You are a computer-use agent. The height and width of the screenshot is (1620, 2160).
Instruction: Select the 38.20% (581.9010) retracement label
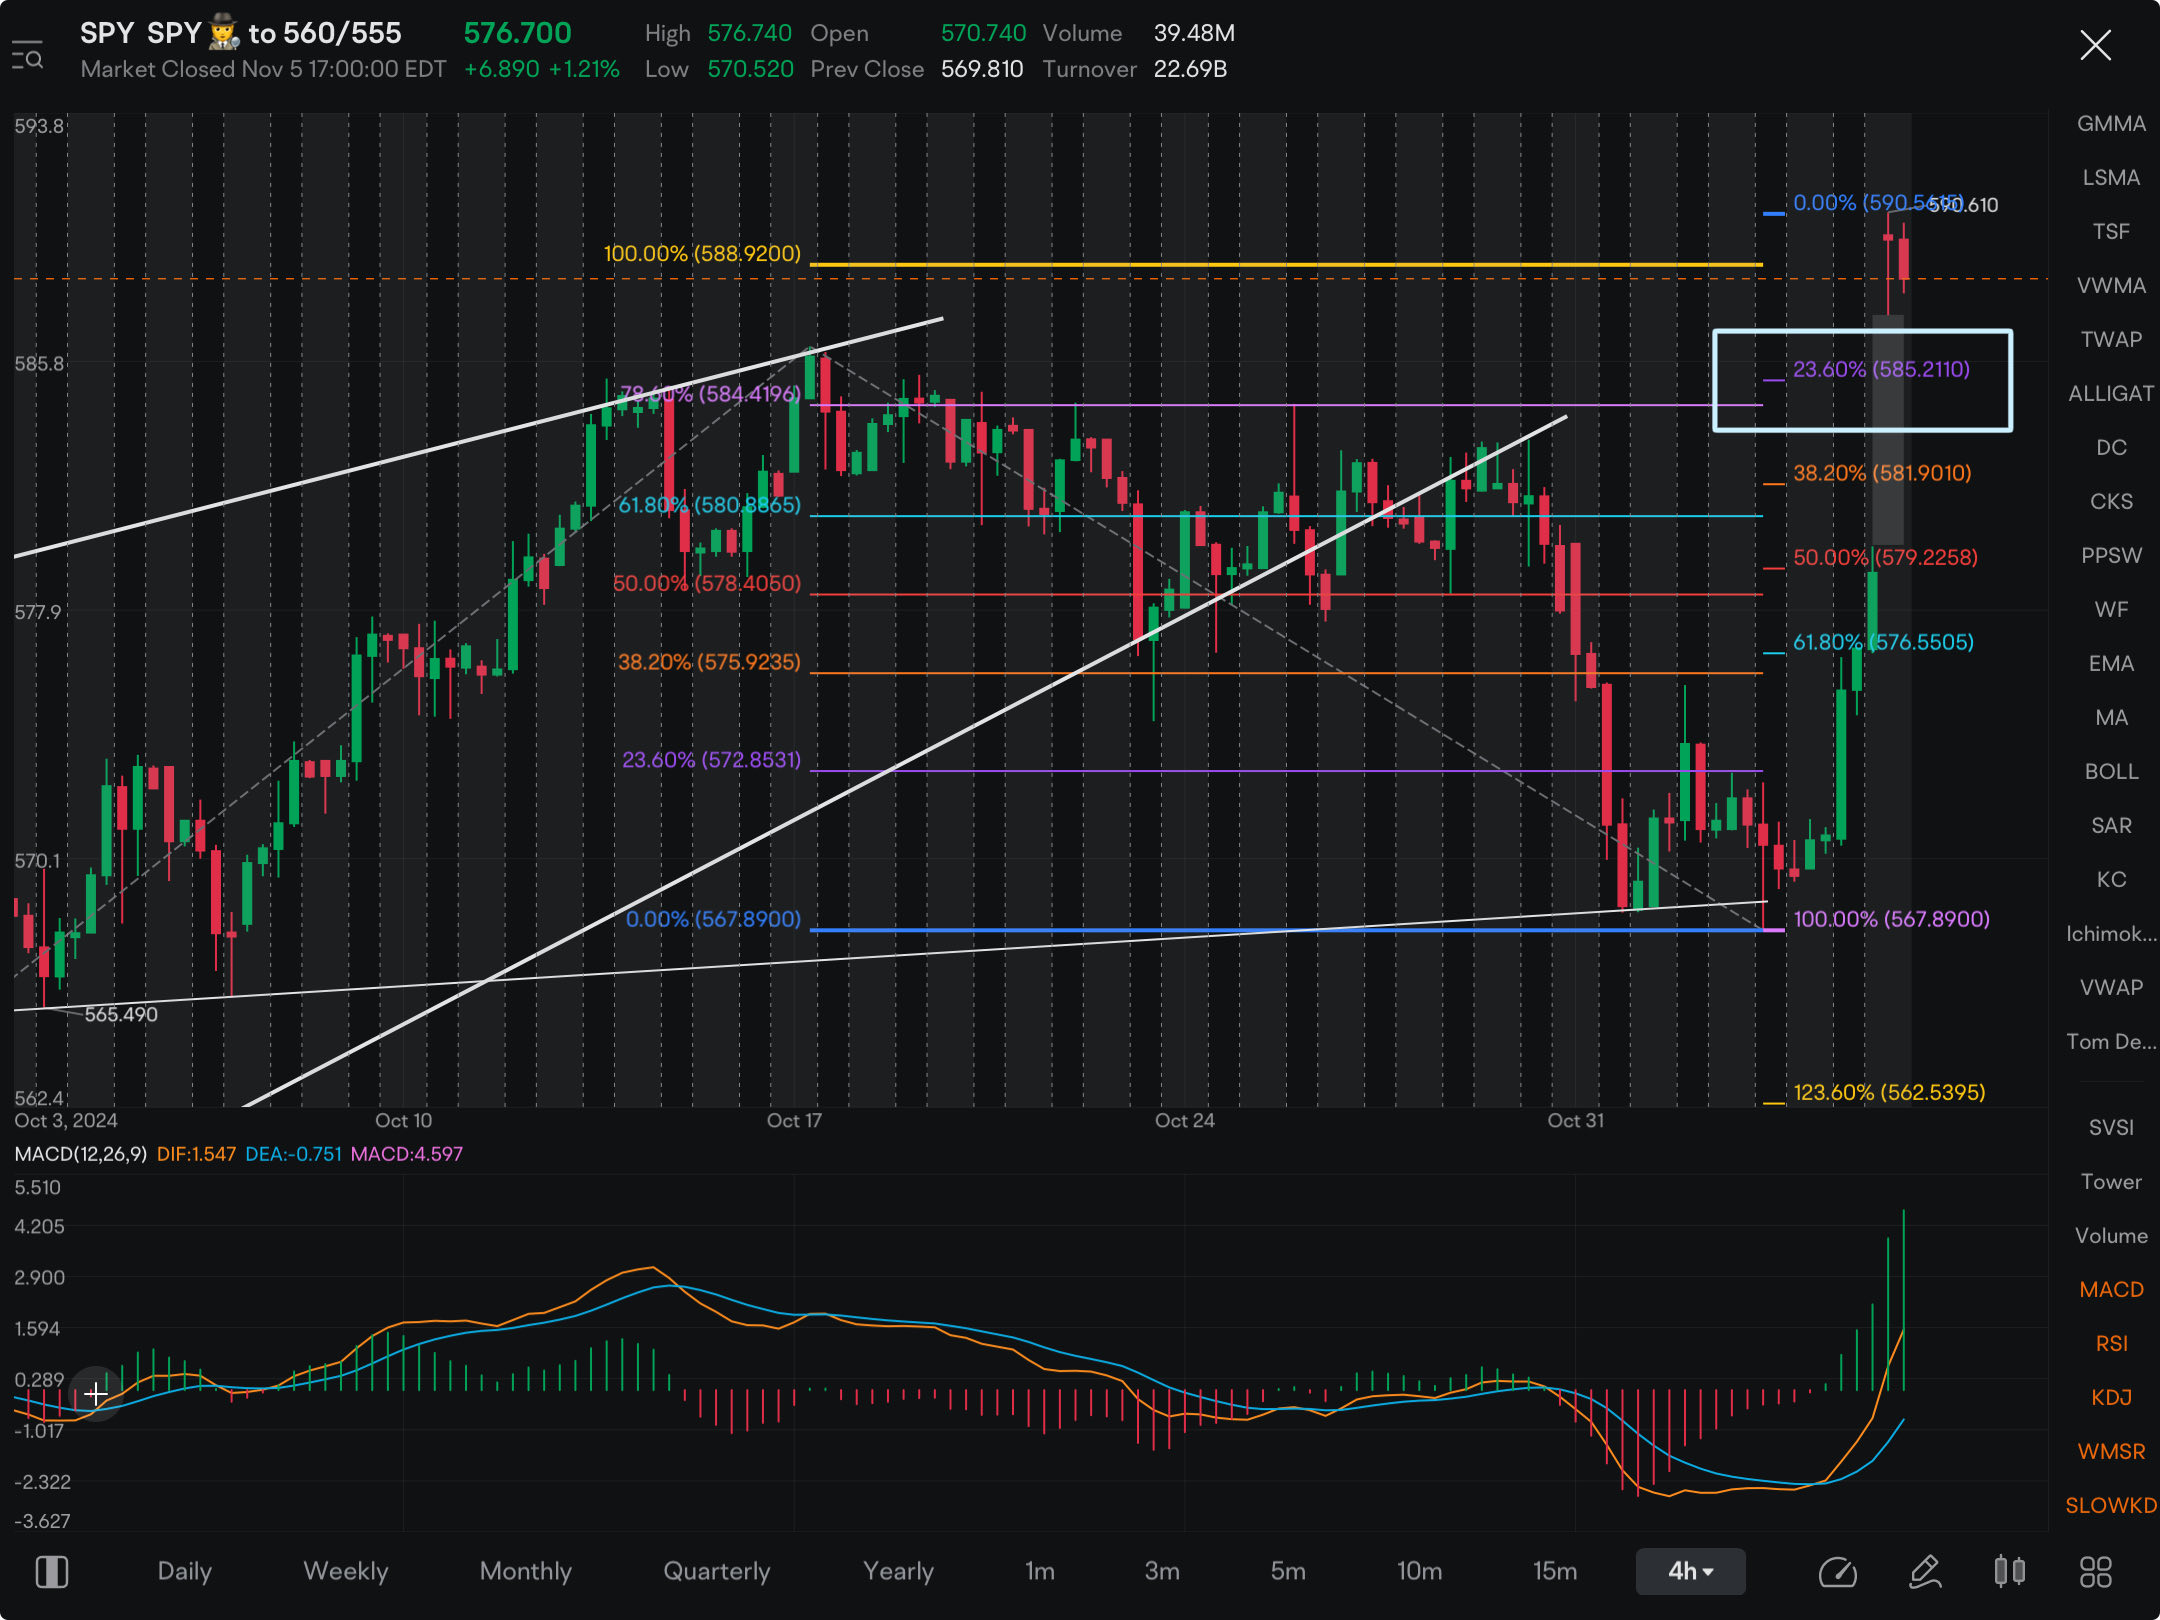[x=1882, y=473]
